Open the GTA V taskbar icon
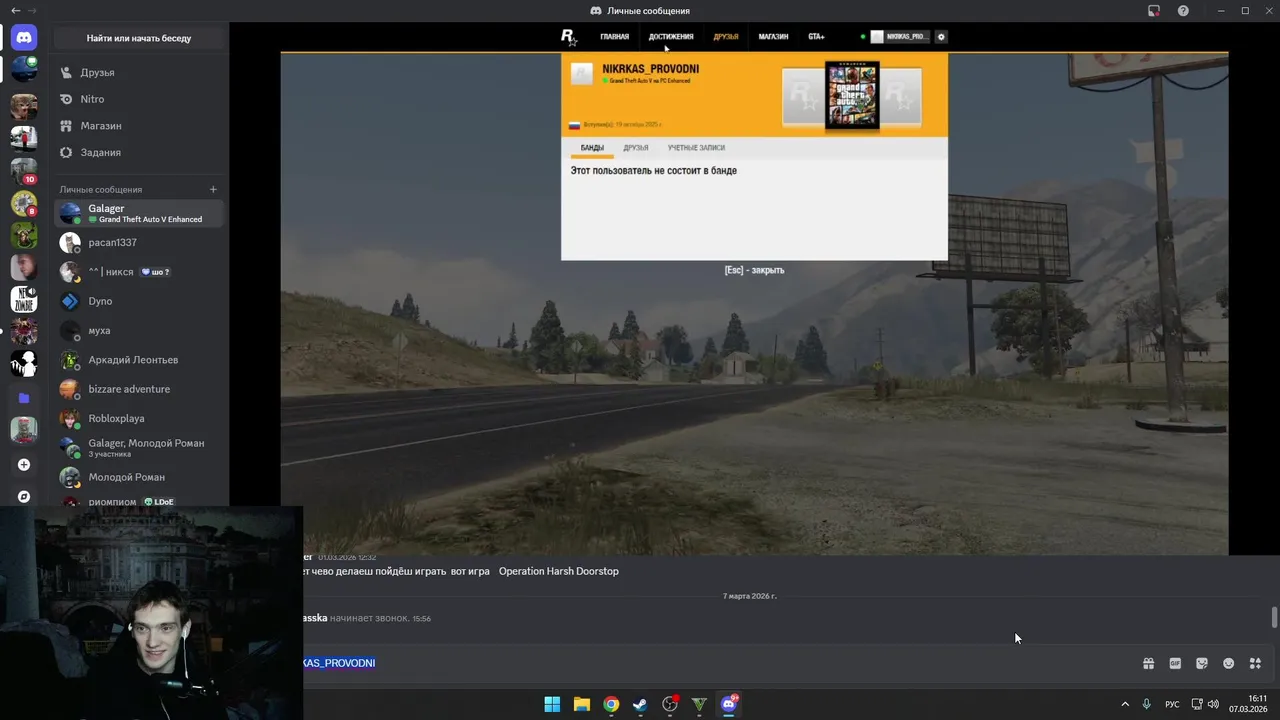Screen dimensions: 1280x720 [x=699, y=704]
